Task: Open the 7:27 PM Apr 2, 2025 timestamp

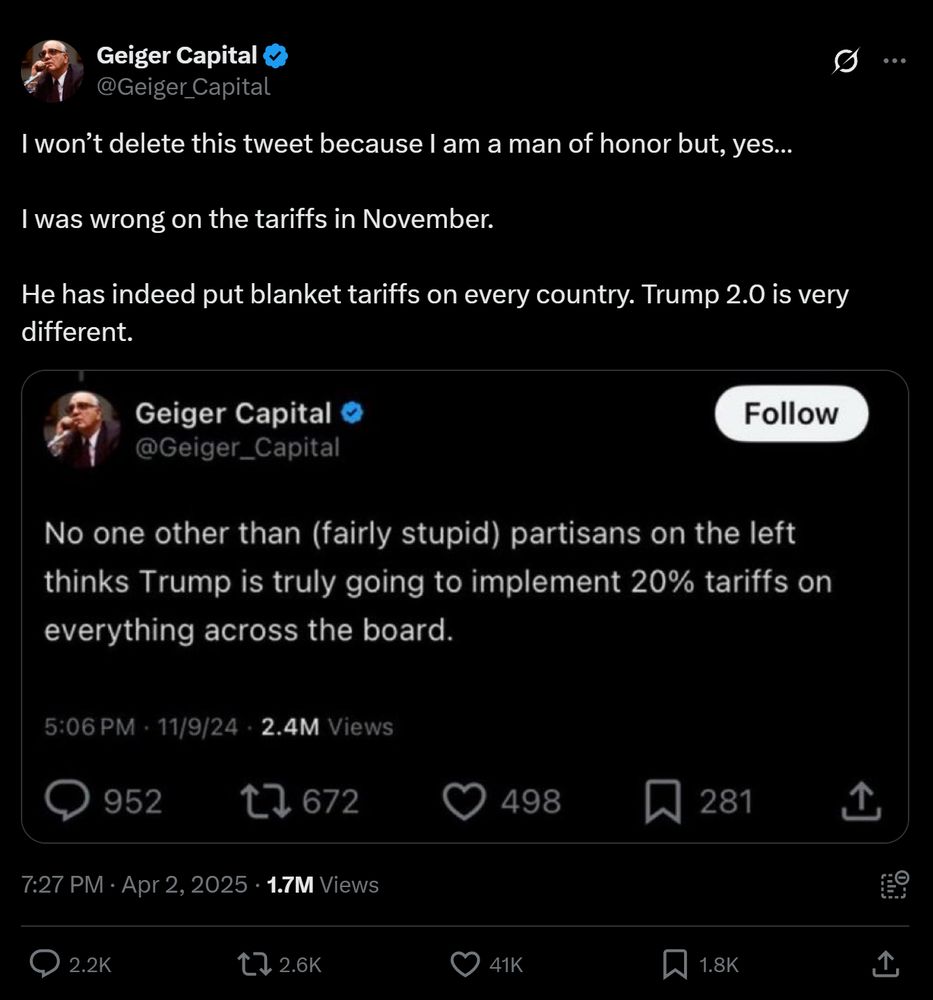Action: (x=134, y=885)
